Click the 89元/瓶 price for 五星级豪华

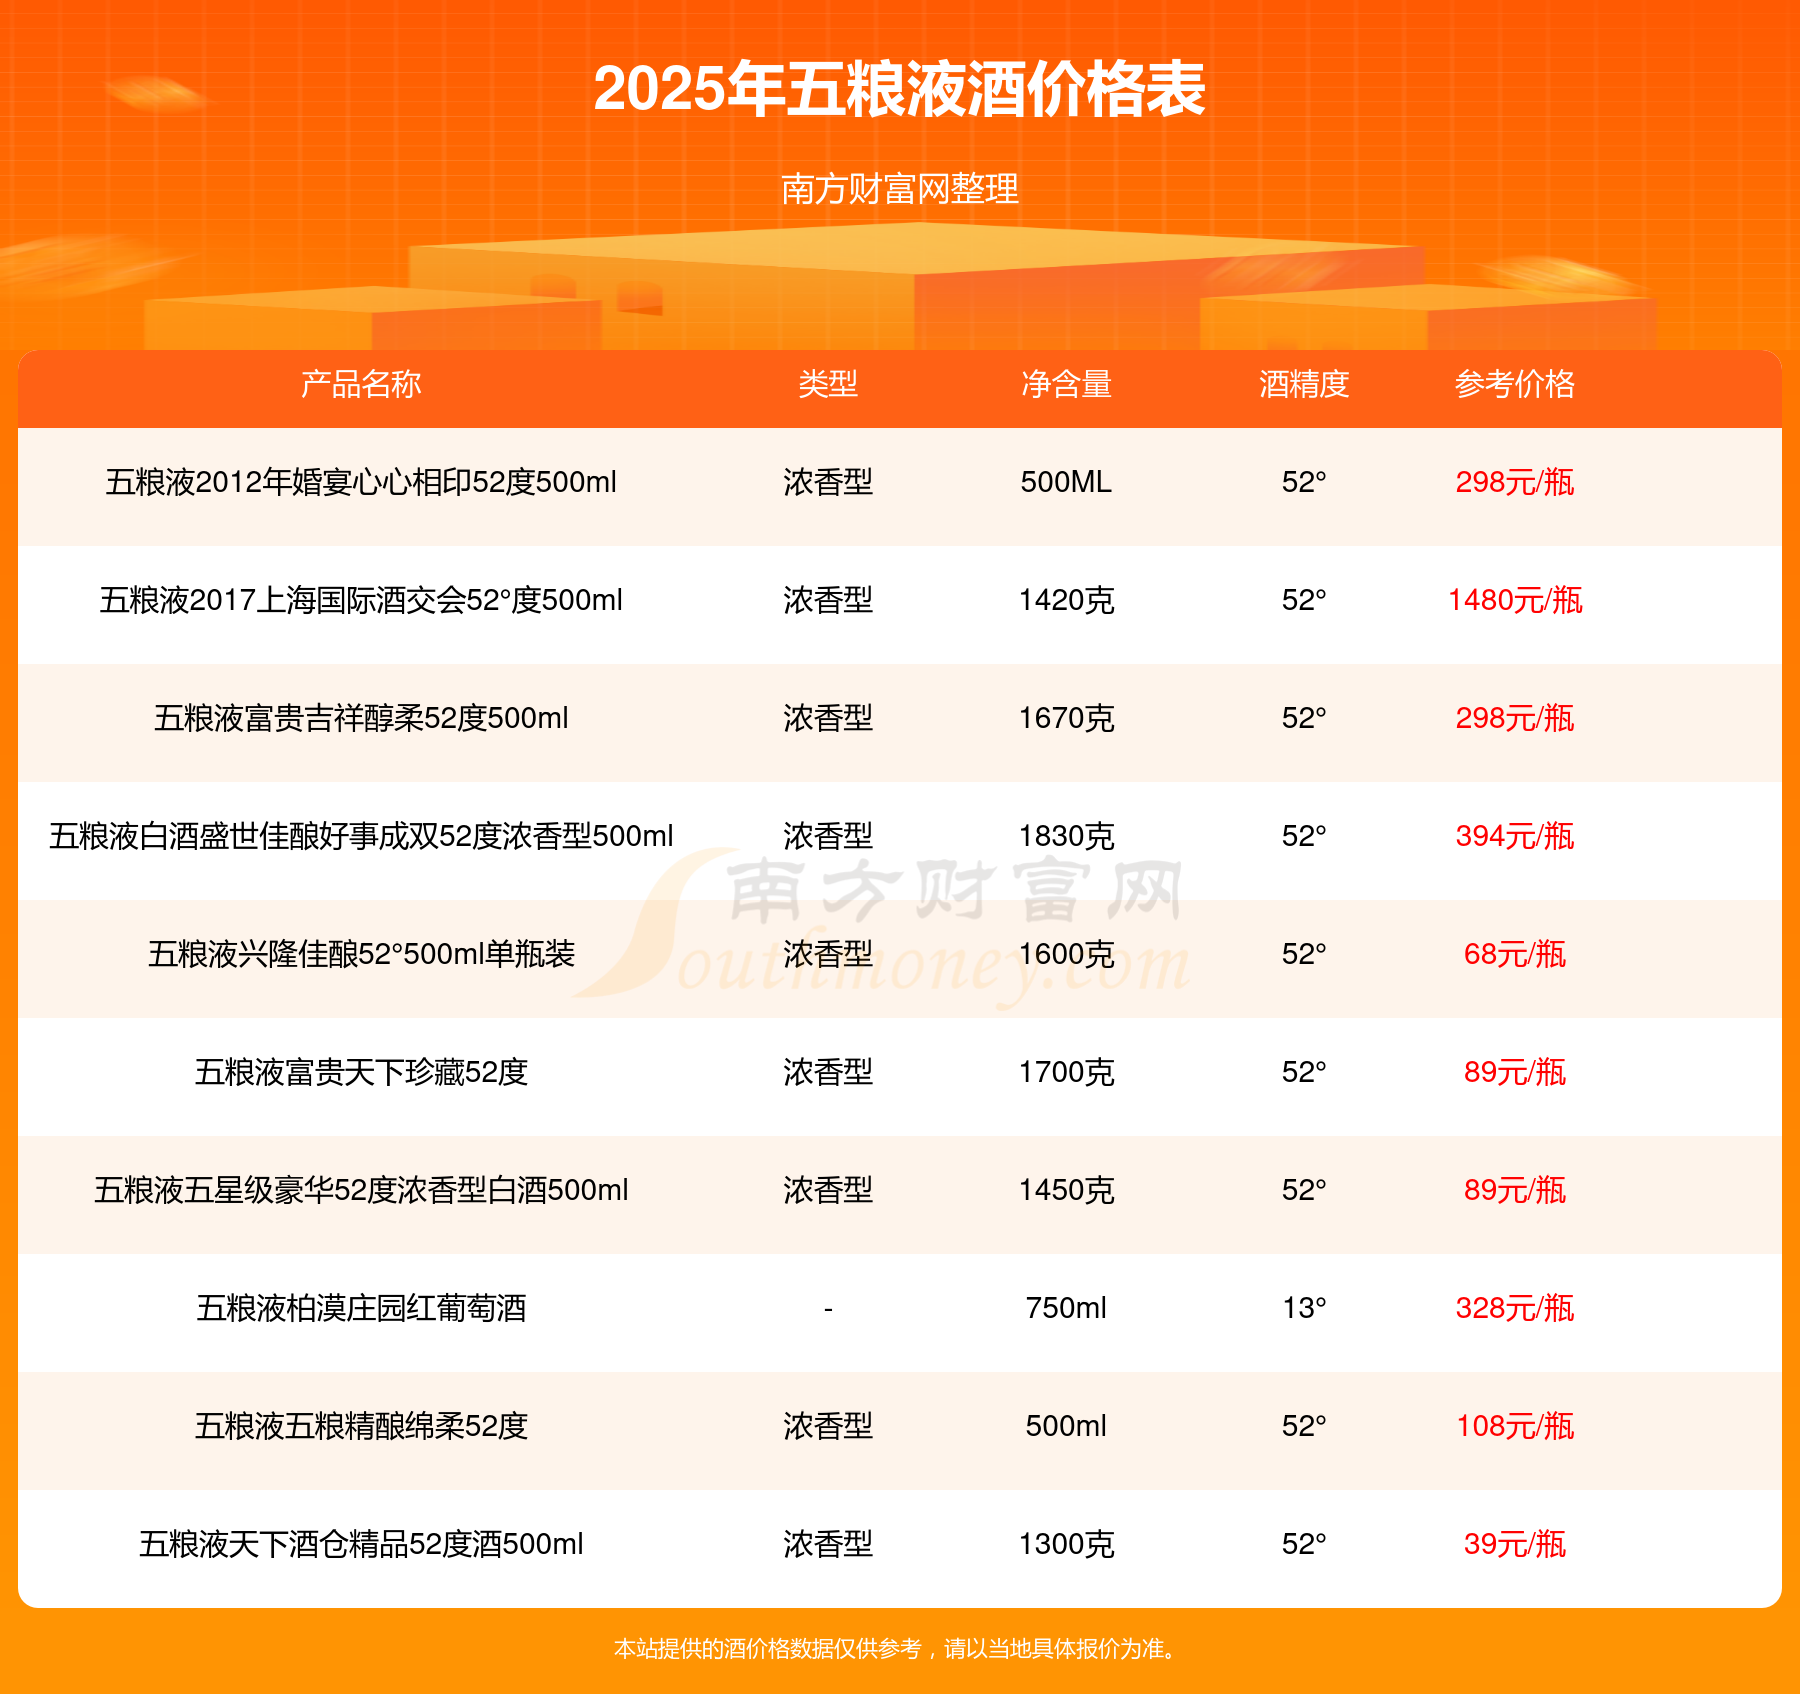[x=1515, y=1190]
